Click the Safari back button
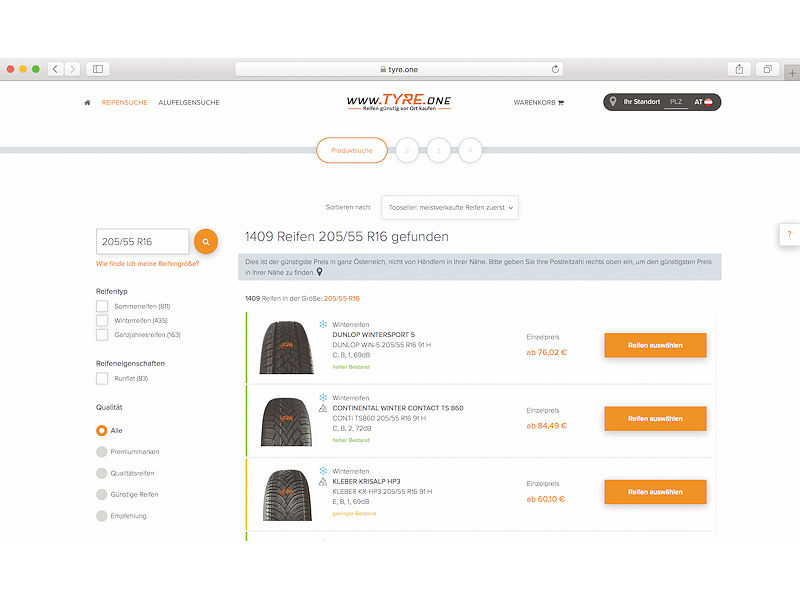Screen dimensions: 800x600 click(56, 69)
